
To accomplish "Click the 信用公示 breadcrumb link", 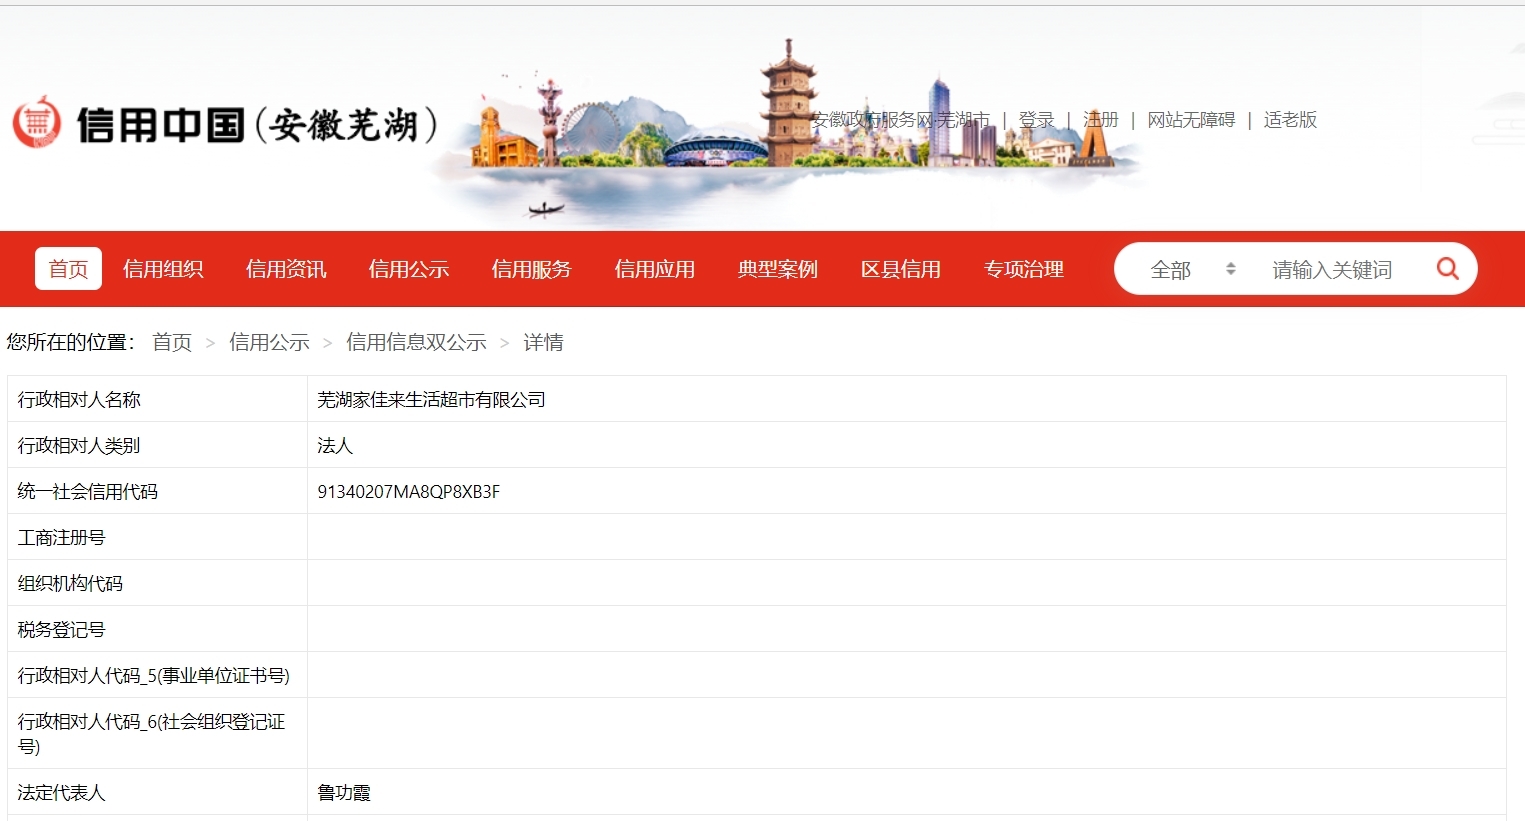I will point(269,342).
